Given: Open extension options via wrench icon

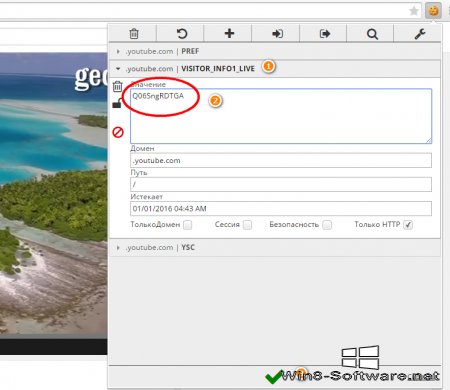Looking at the screenshot, I should tap(420, 34).
